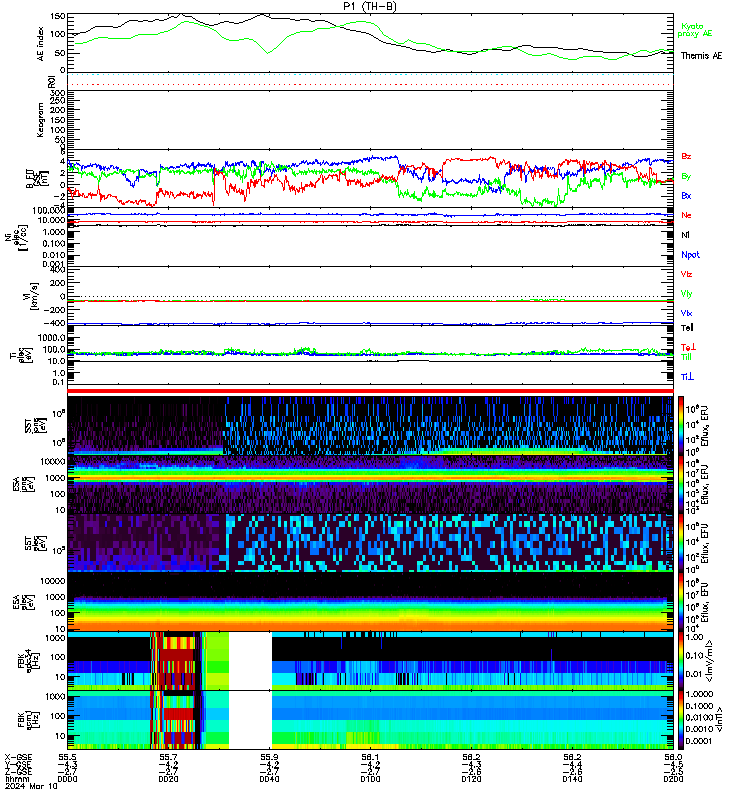Image resolution: width=750 pixels, height=800 pixels.
Task: Click the blue Vix legend label
Action: point(686,313)
